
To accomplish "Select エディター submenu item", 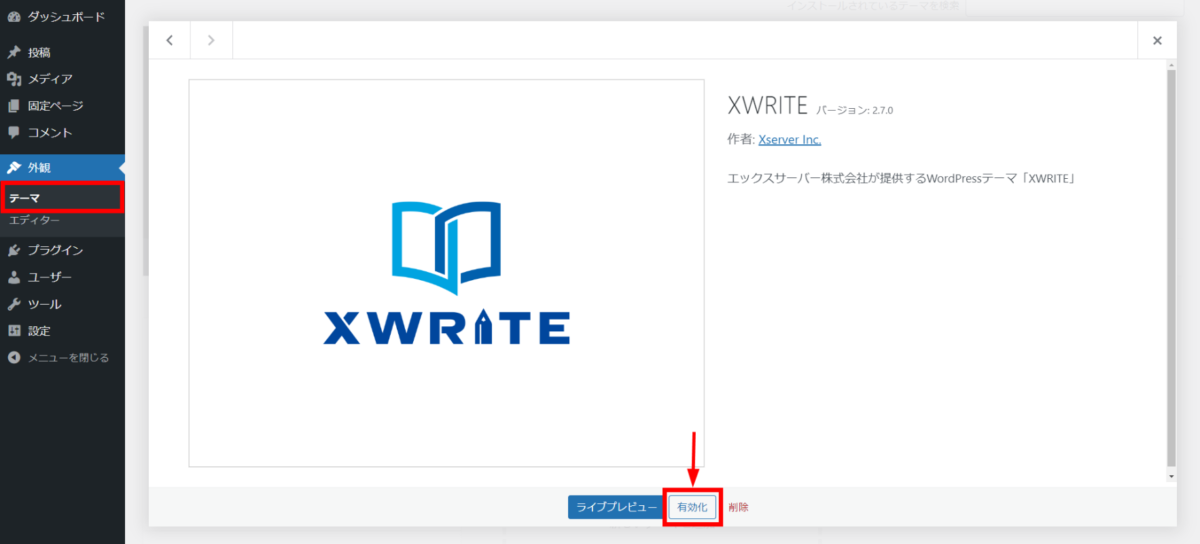I will point(62,220).
